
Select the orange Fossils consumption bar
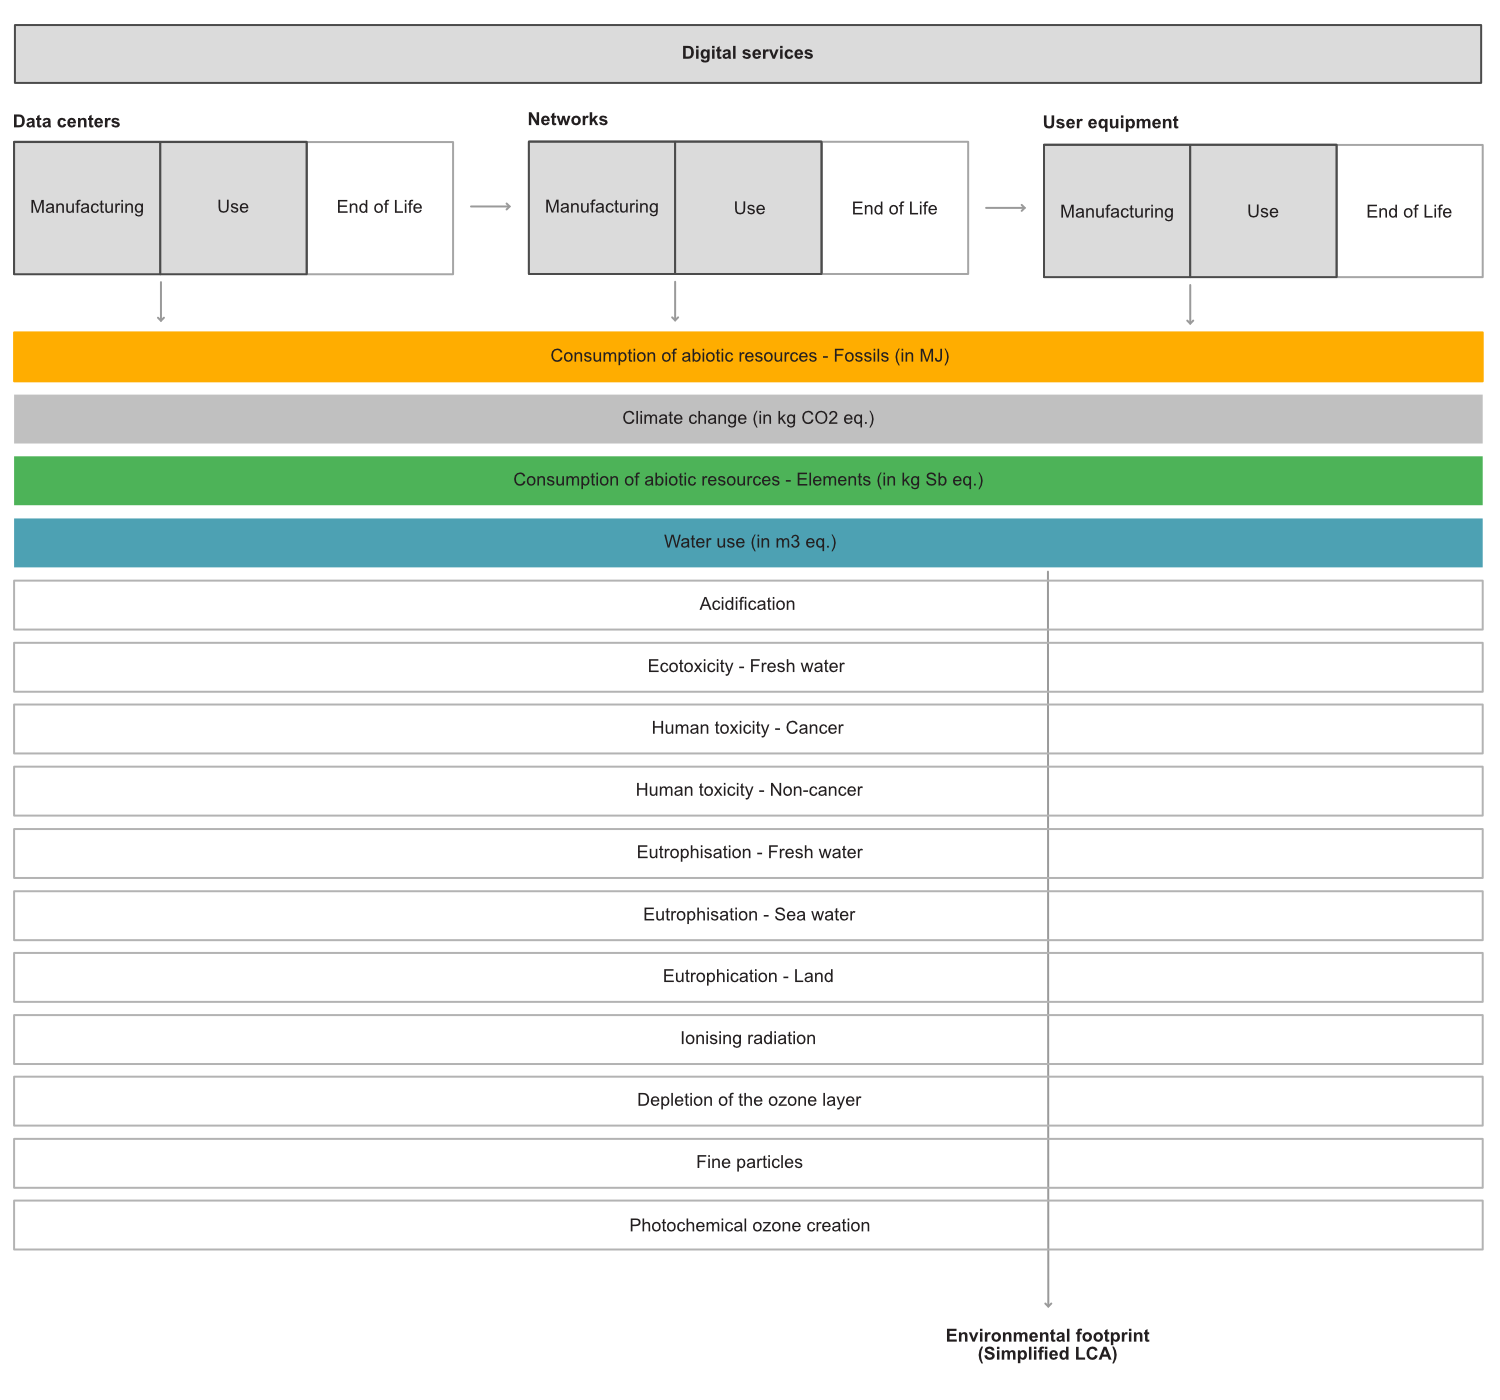748,356
